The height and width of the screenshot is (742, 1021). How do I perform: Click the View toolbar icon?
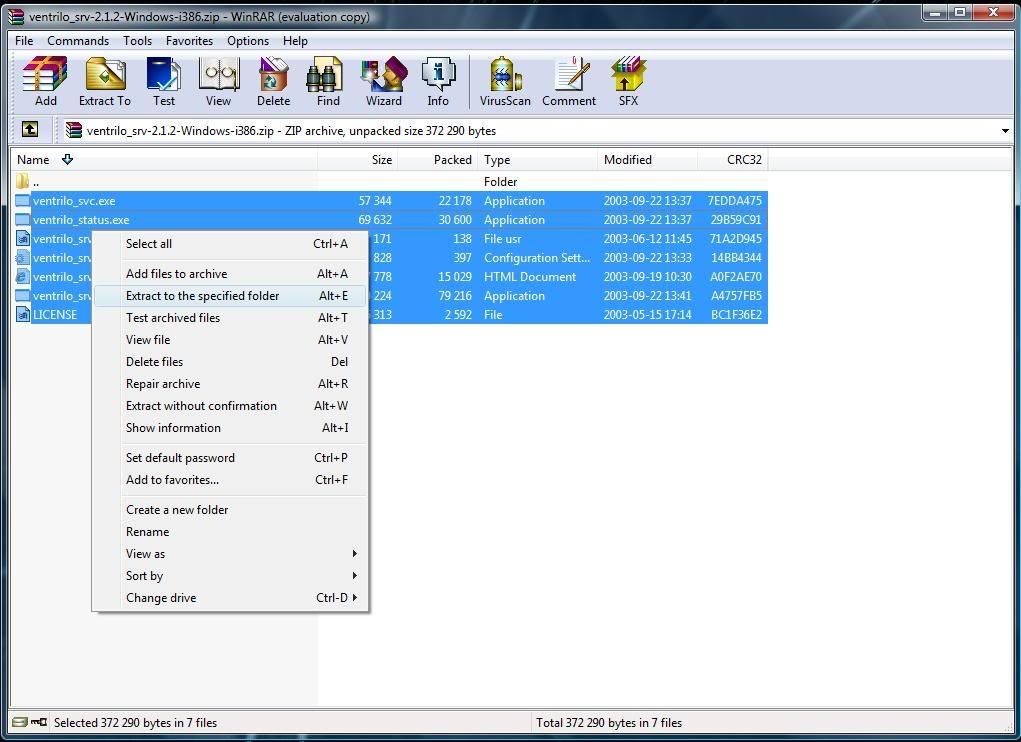click(218, 81)
